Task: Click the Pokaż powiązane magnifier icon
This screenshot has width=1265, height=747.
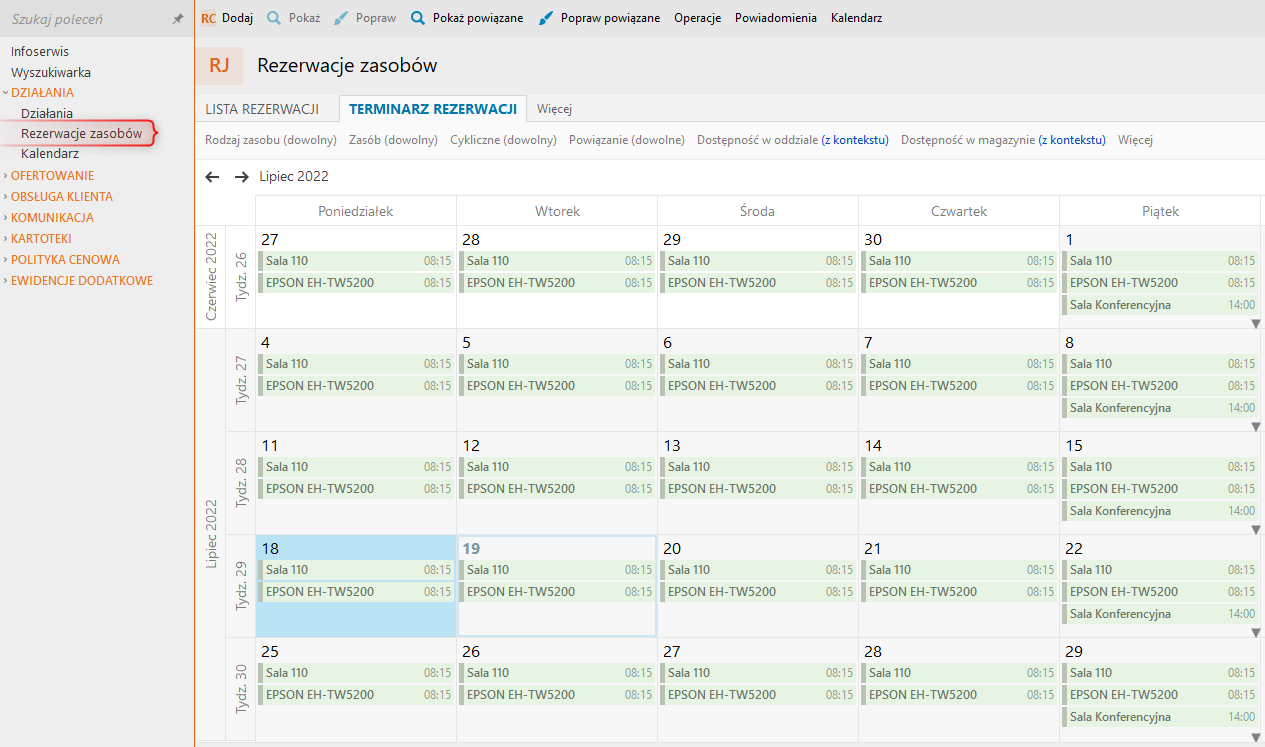Action: [x=418, y=18]
